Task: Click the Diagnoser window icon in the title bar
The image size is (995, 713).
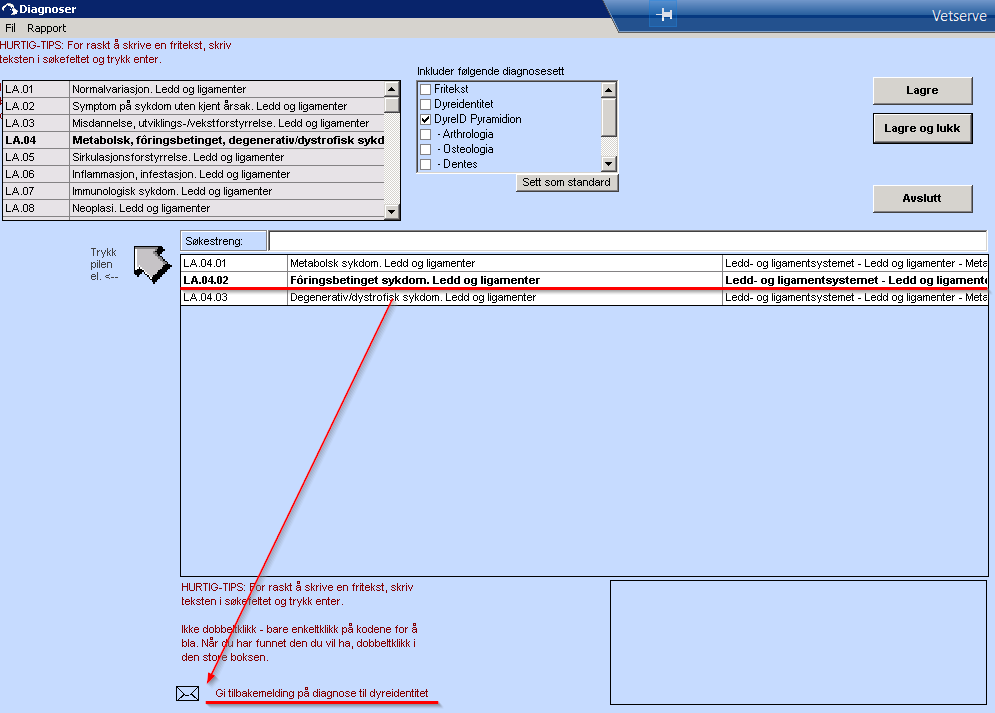Action: pos(10,9)
